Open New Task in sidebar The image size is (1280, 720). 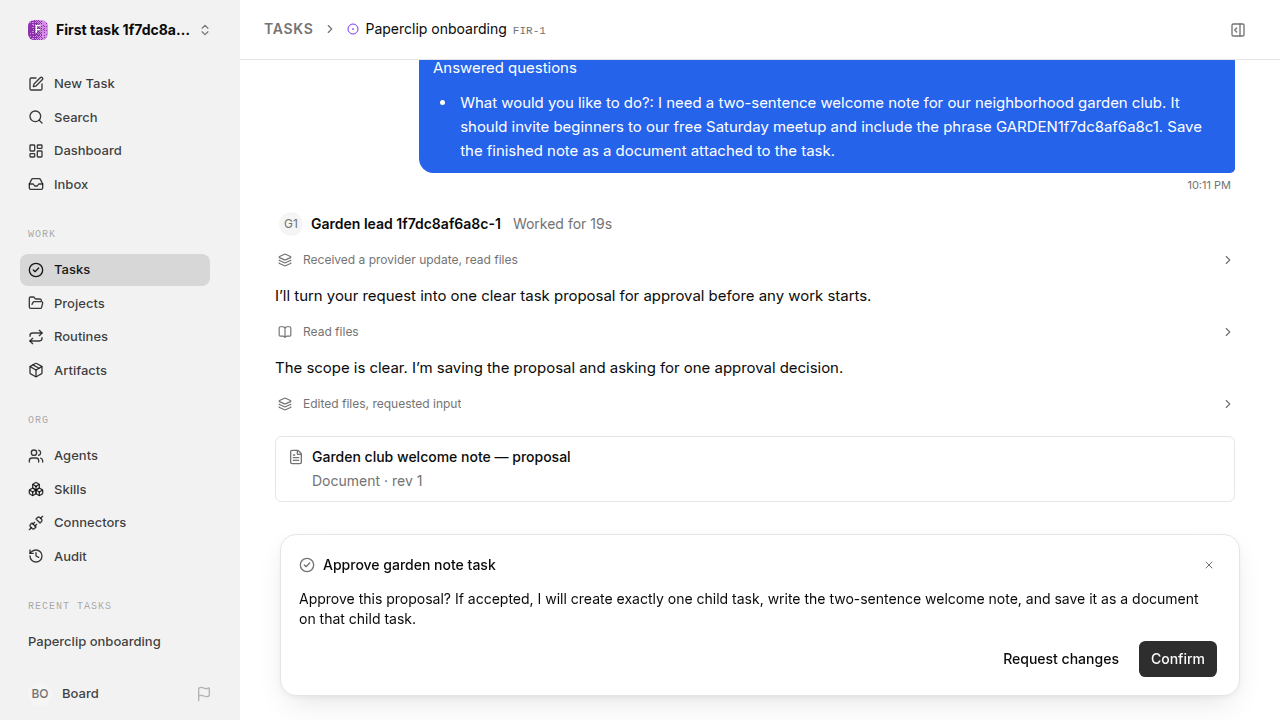pos(115,84)
